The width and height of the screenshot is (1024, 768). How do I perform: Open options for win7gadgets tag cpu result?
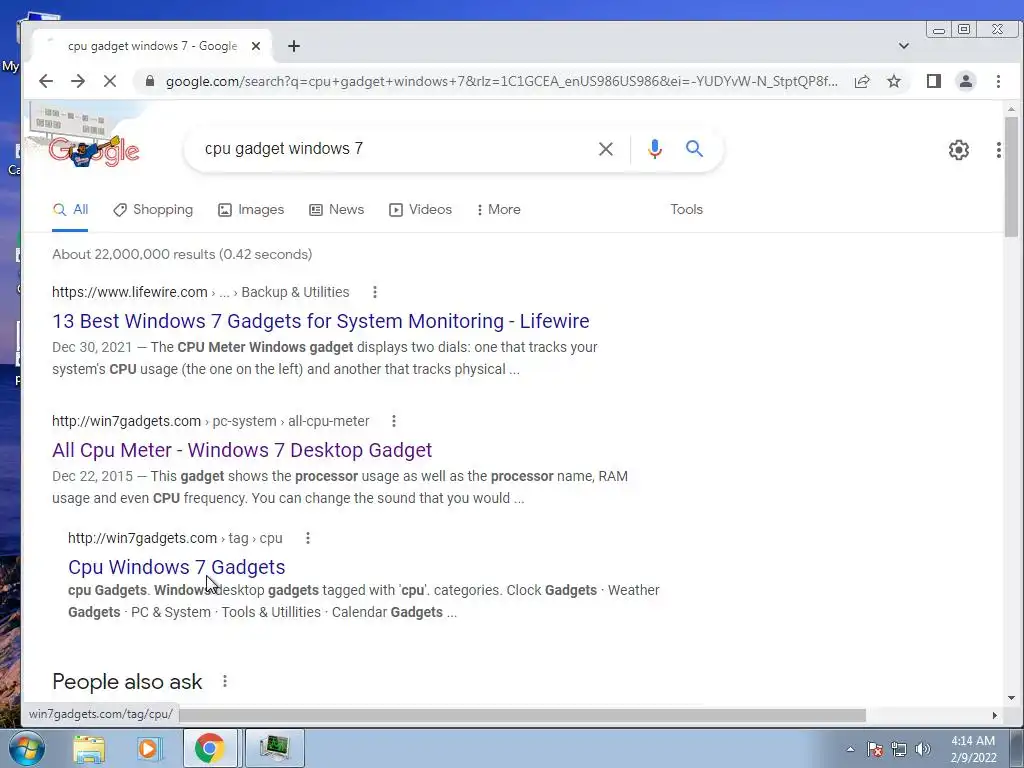(x=308, y=538)
